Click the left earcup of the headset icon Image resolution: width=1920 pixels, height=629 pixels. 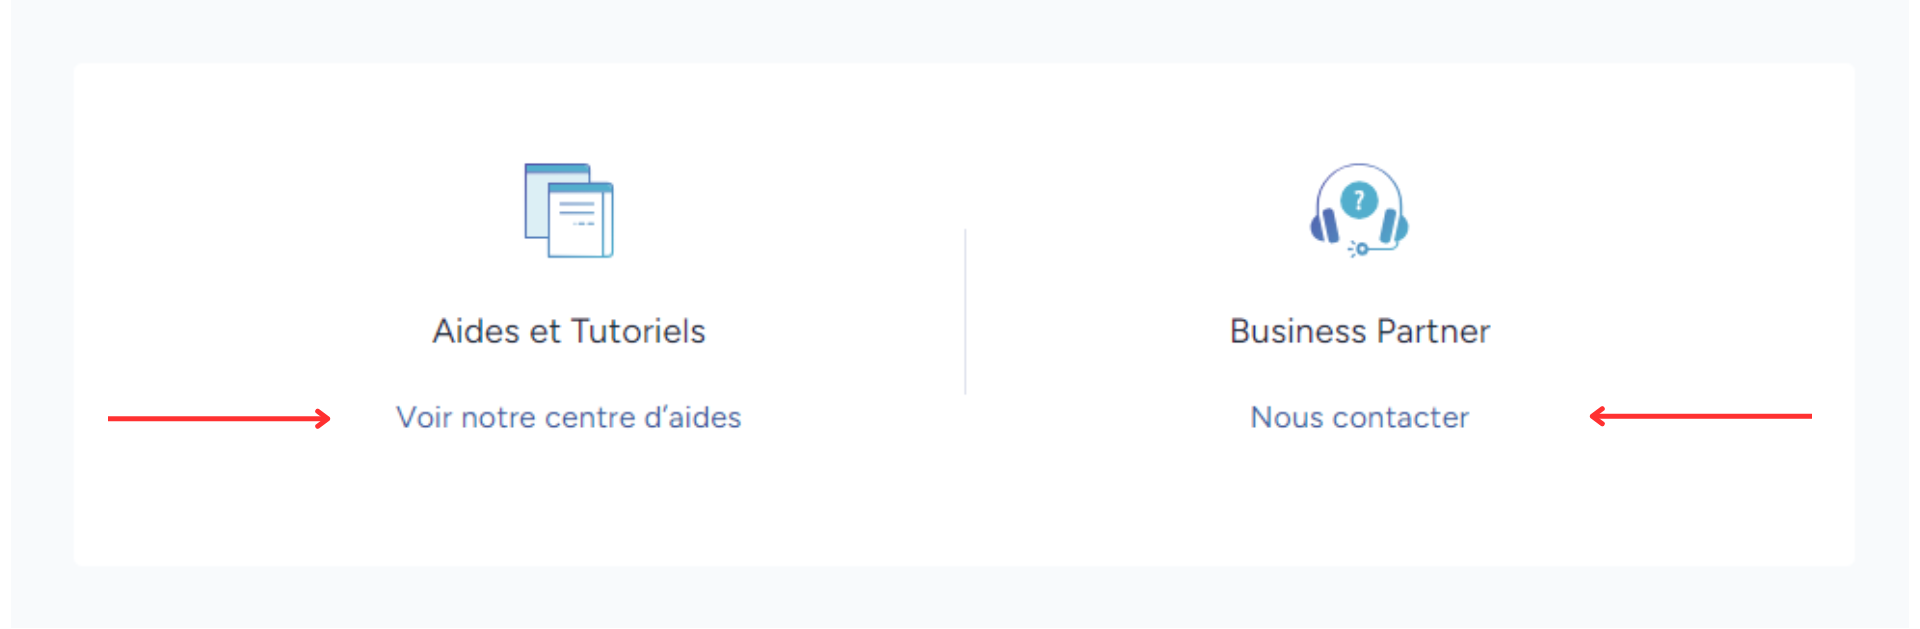click(1325, 227)
